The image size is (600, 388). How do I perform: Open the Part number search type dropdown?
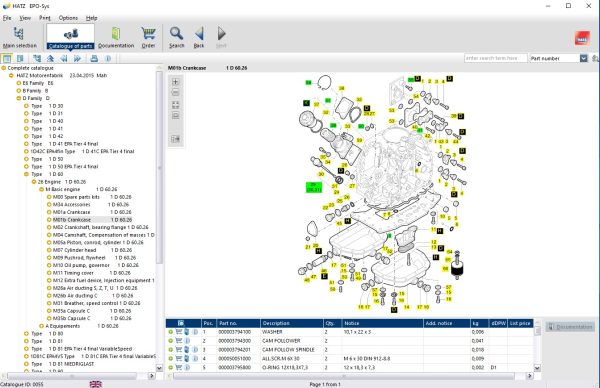point(583,58)
